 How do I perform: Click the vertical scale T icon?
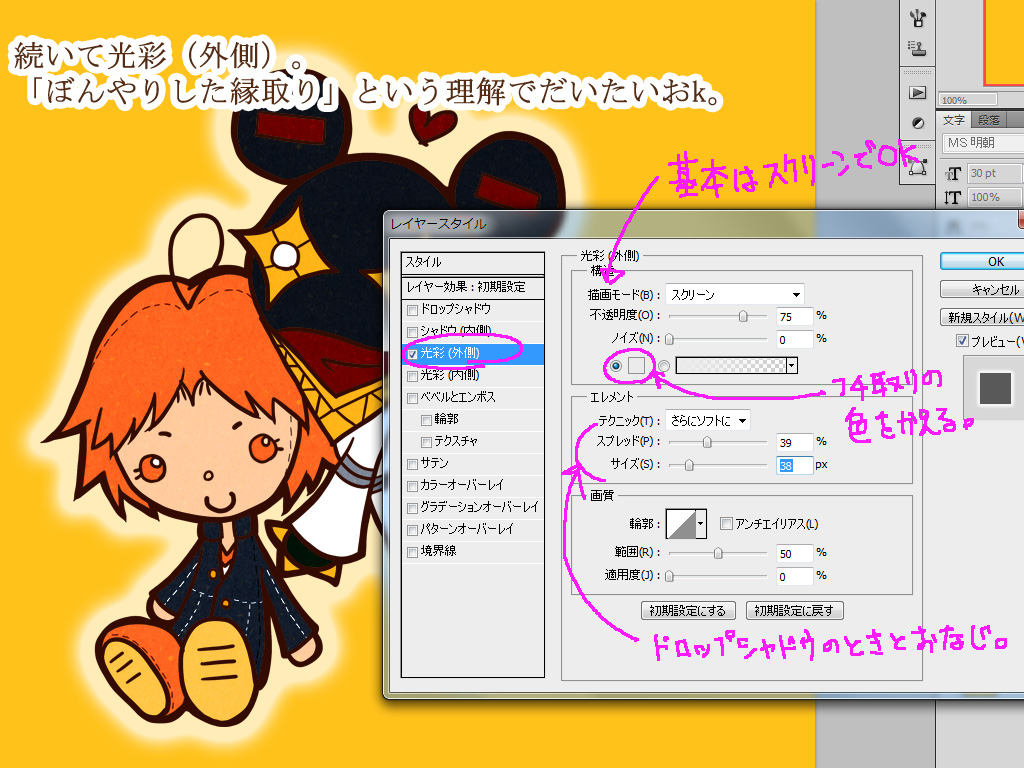[x=953, y=198]
